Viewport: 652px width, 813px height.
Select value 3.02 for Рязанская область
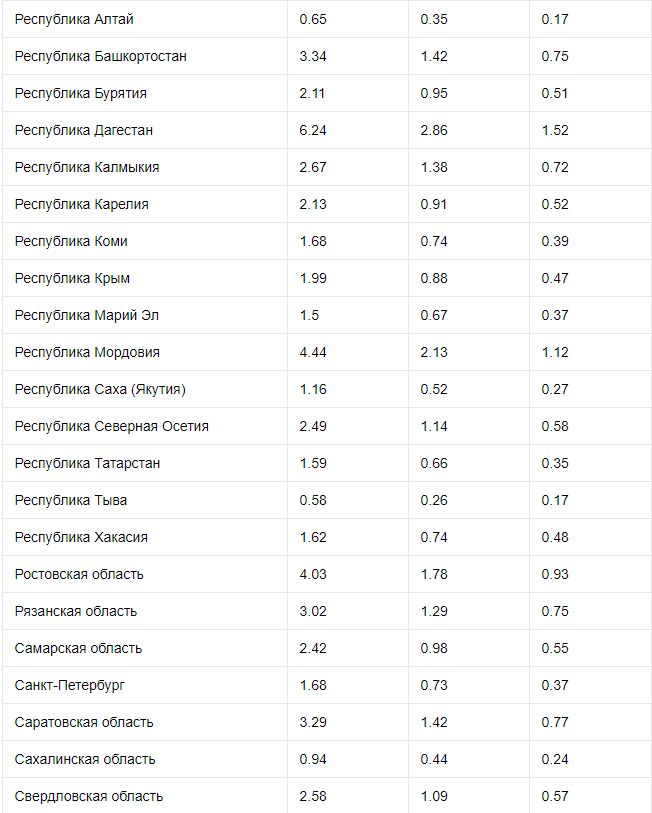coord(313,611)
